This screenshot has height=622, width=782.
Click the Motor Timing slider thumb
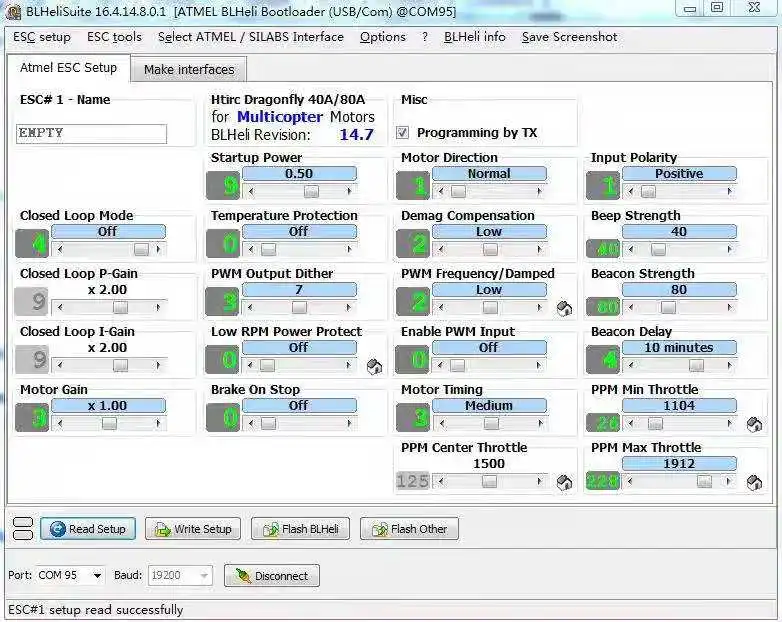pos(491,423)
